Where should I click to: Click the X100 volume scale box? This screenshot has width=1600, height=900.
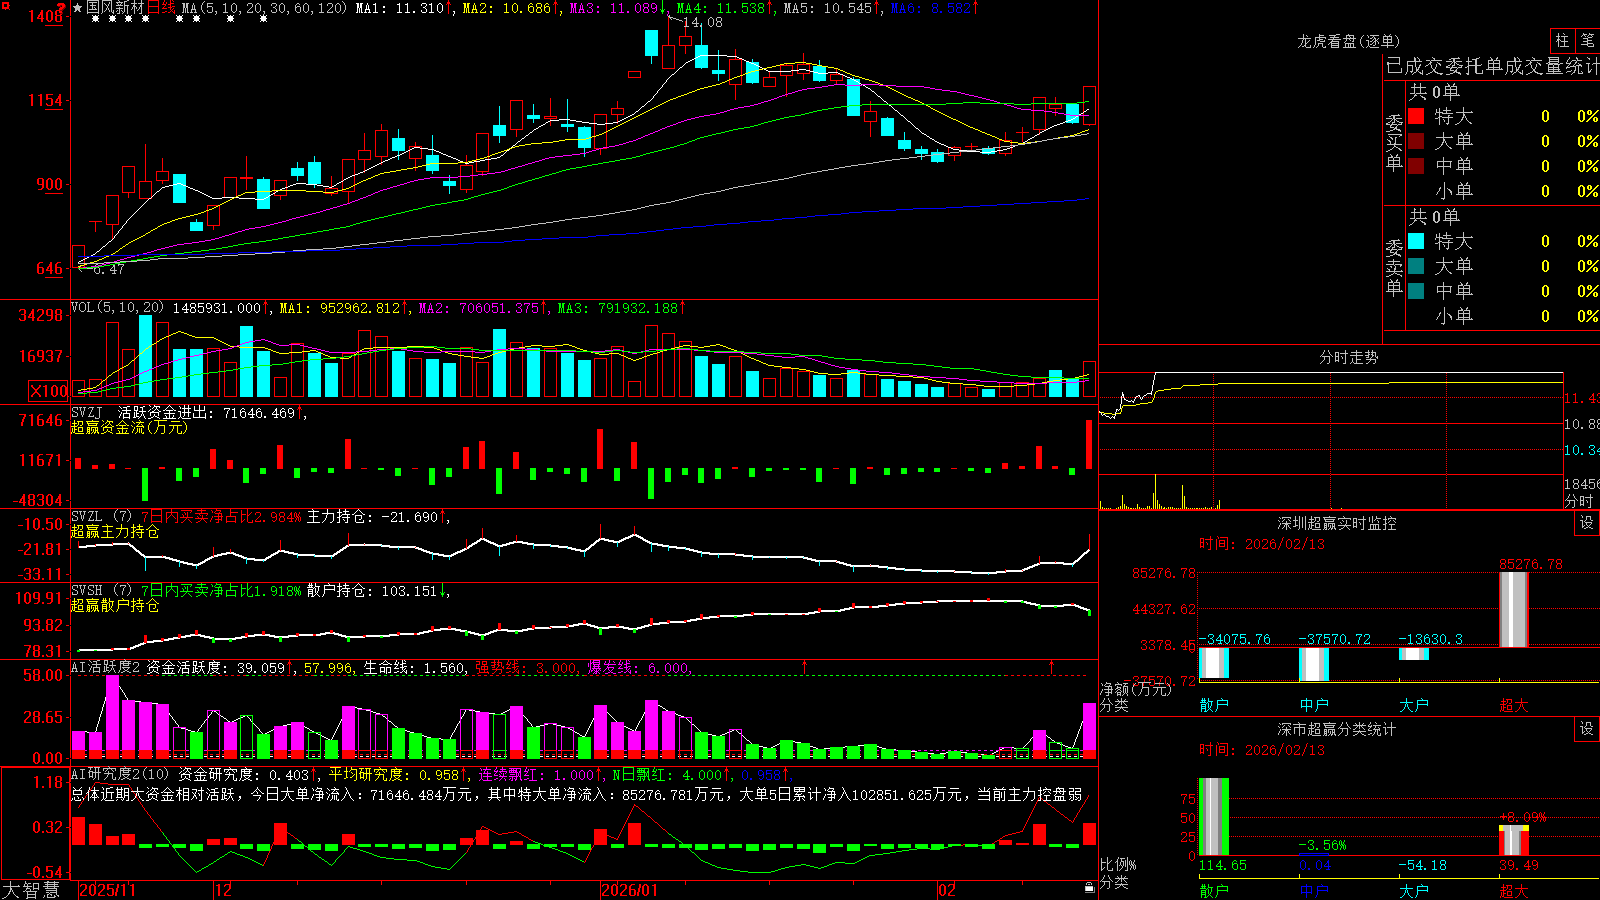pyautogui.click(x=48, y=391)
